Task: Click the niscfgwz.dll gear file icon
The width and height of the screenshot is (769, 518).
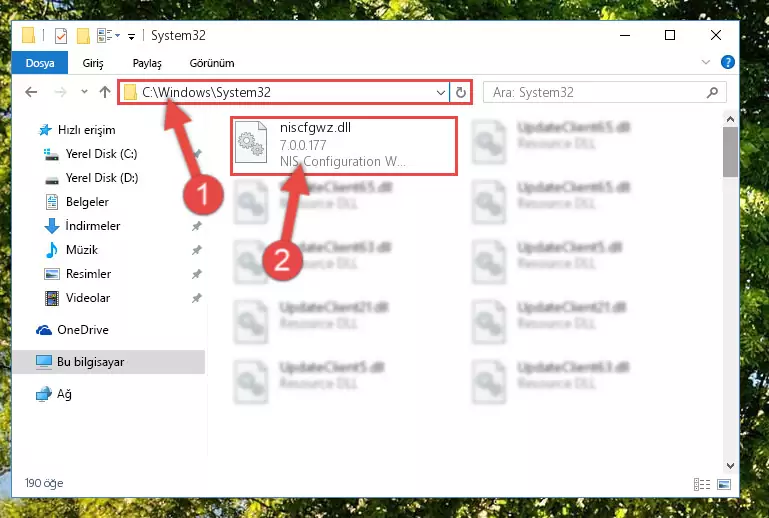Action: click(x=251, y=142)
